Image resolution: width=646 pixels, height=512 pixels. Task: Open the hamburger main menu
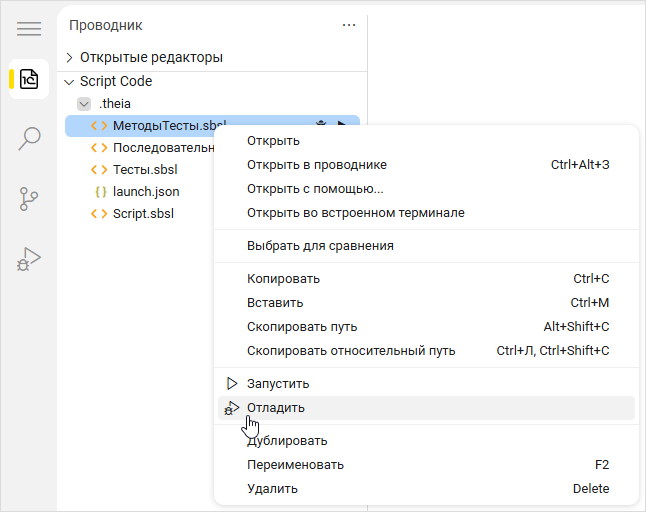(28, 28)
